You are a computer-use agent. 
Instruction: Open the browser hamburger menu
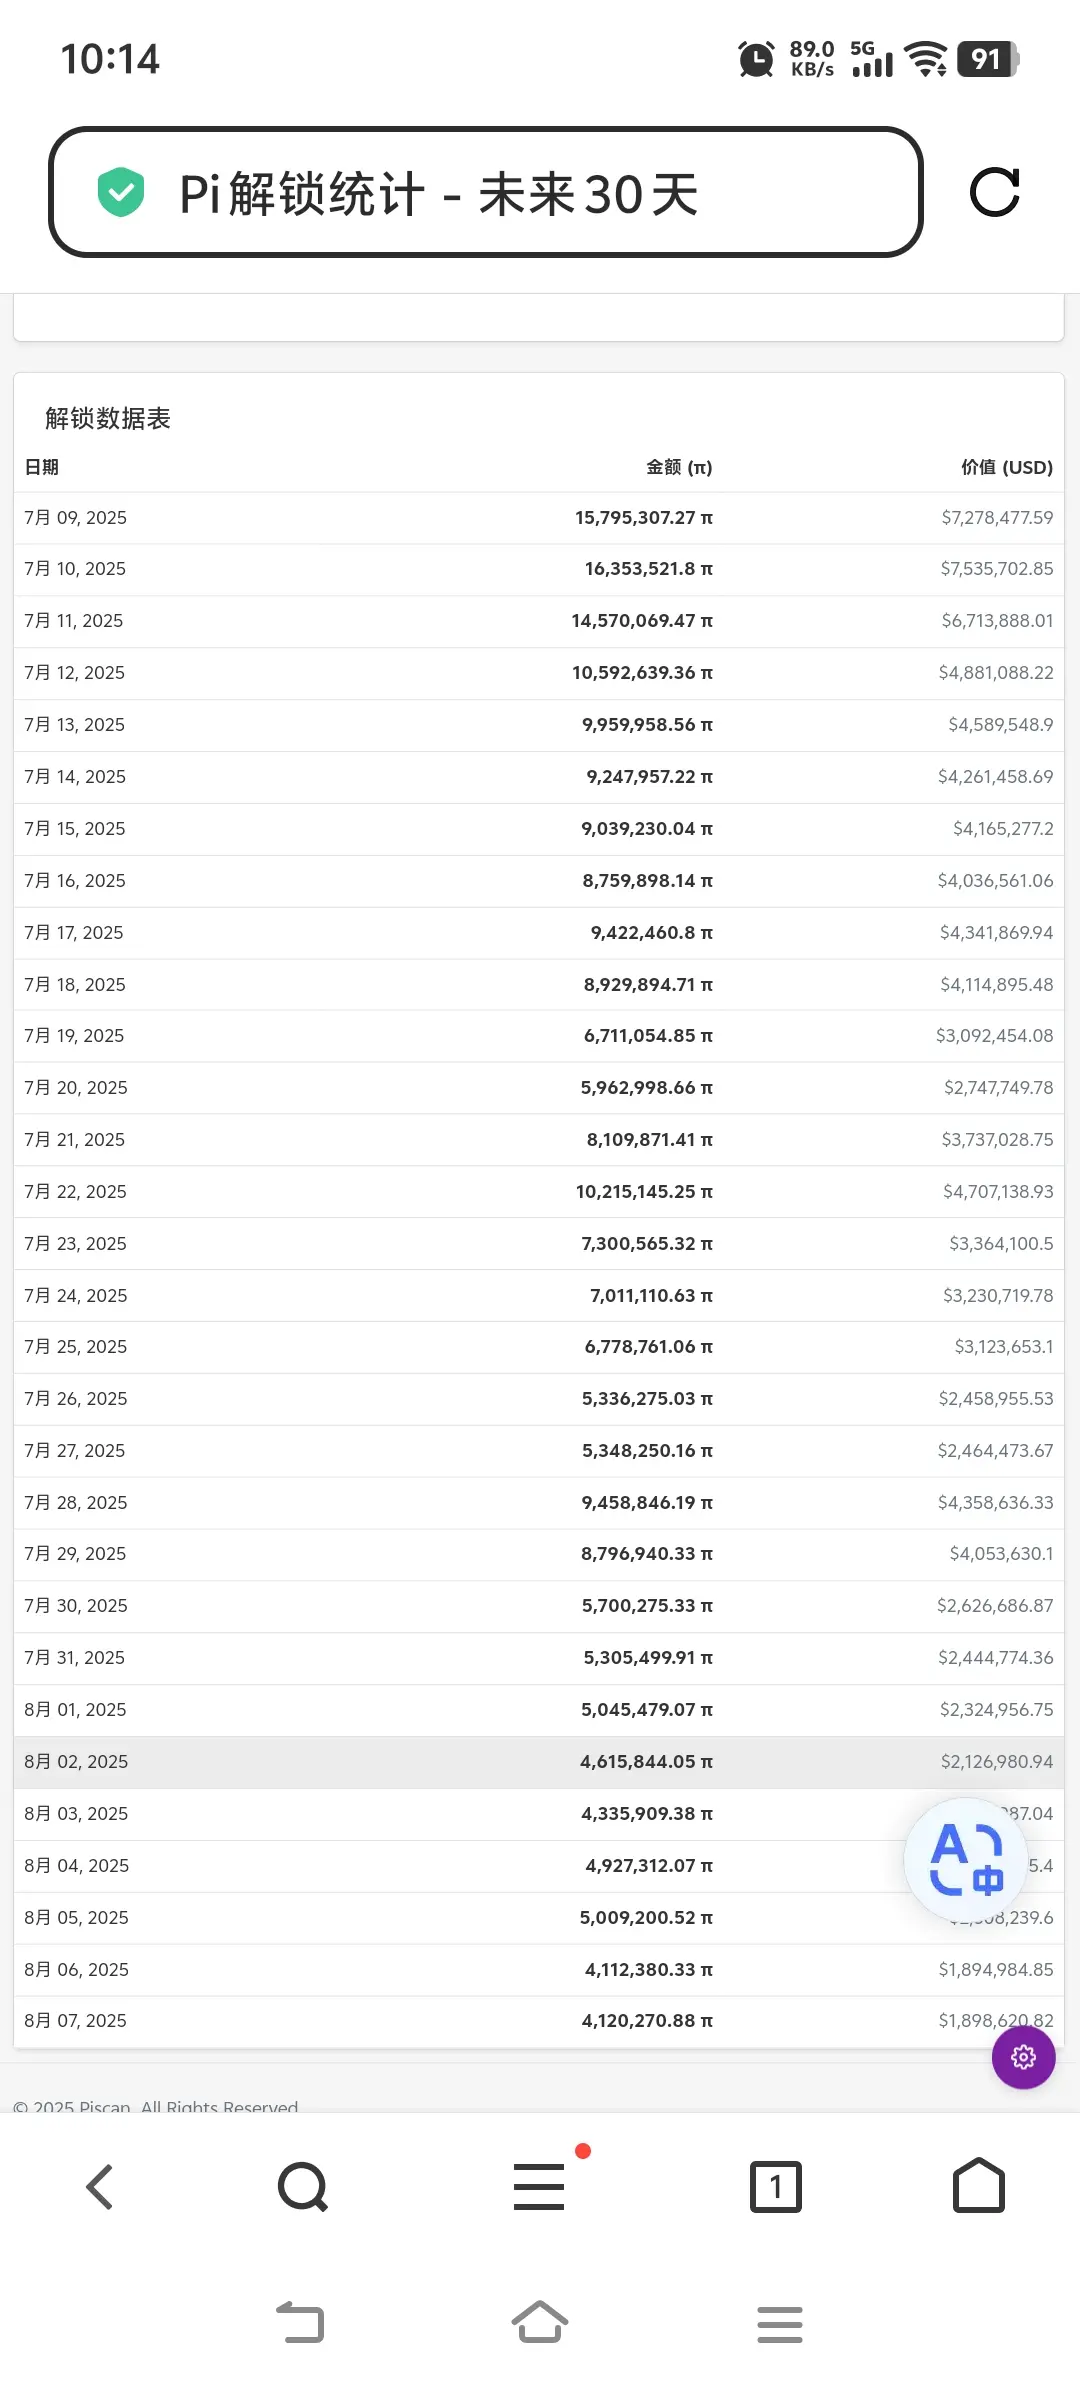(539, 2187)
